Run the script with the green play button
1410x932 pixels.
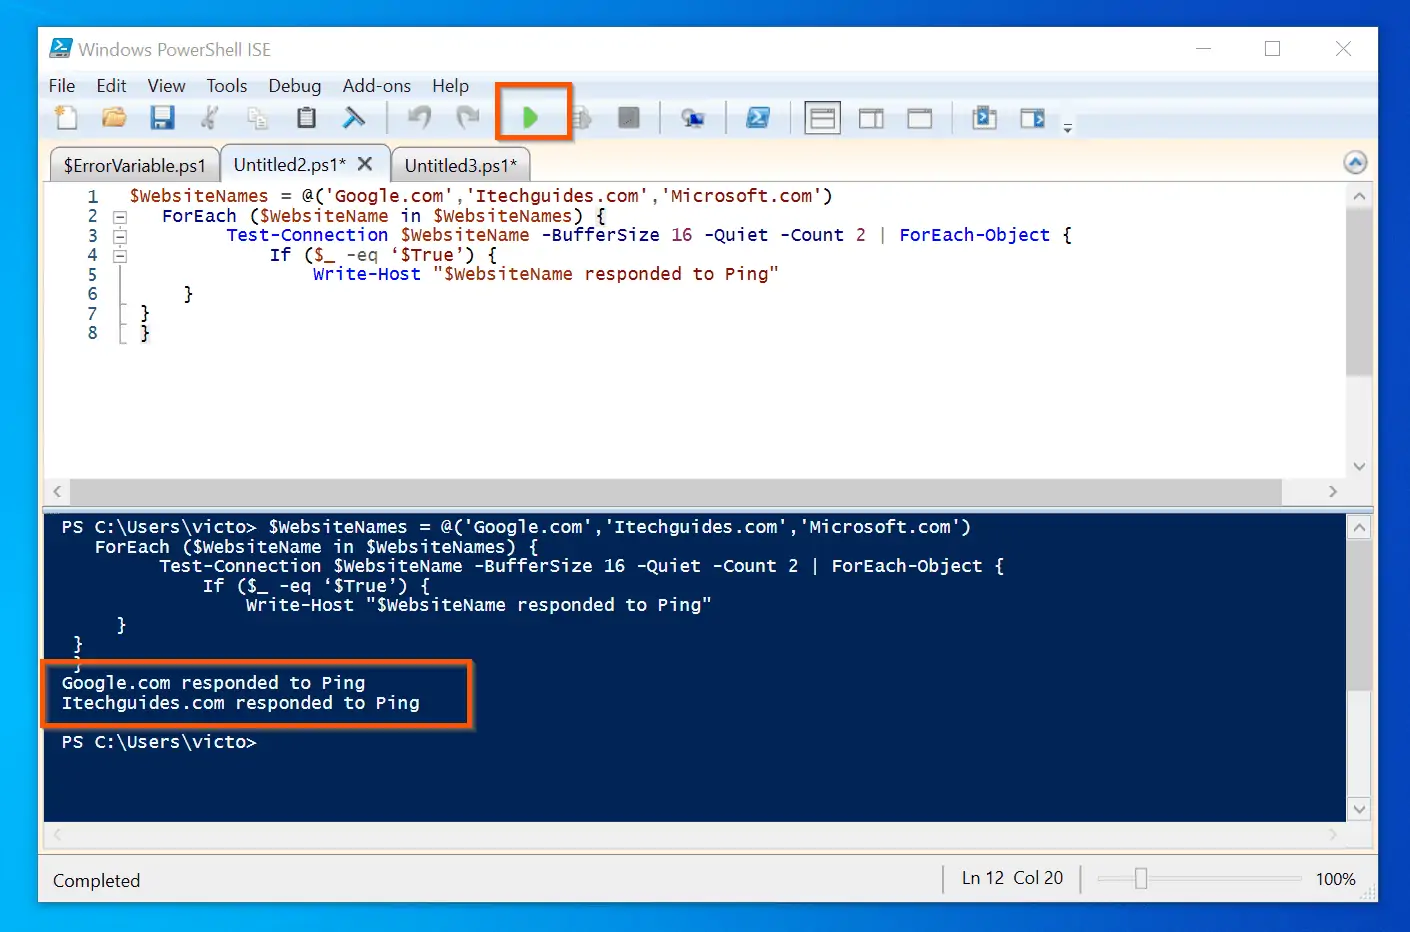click(531, 118)
